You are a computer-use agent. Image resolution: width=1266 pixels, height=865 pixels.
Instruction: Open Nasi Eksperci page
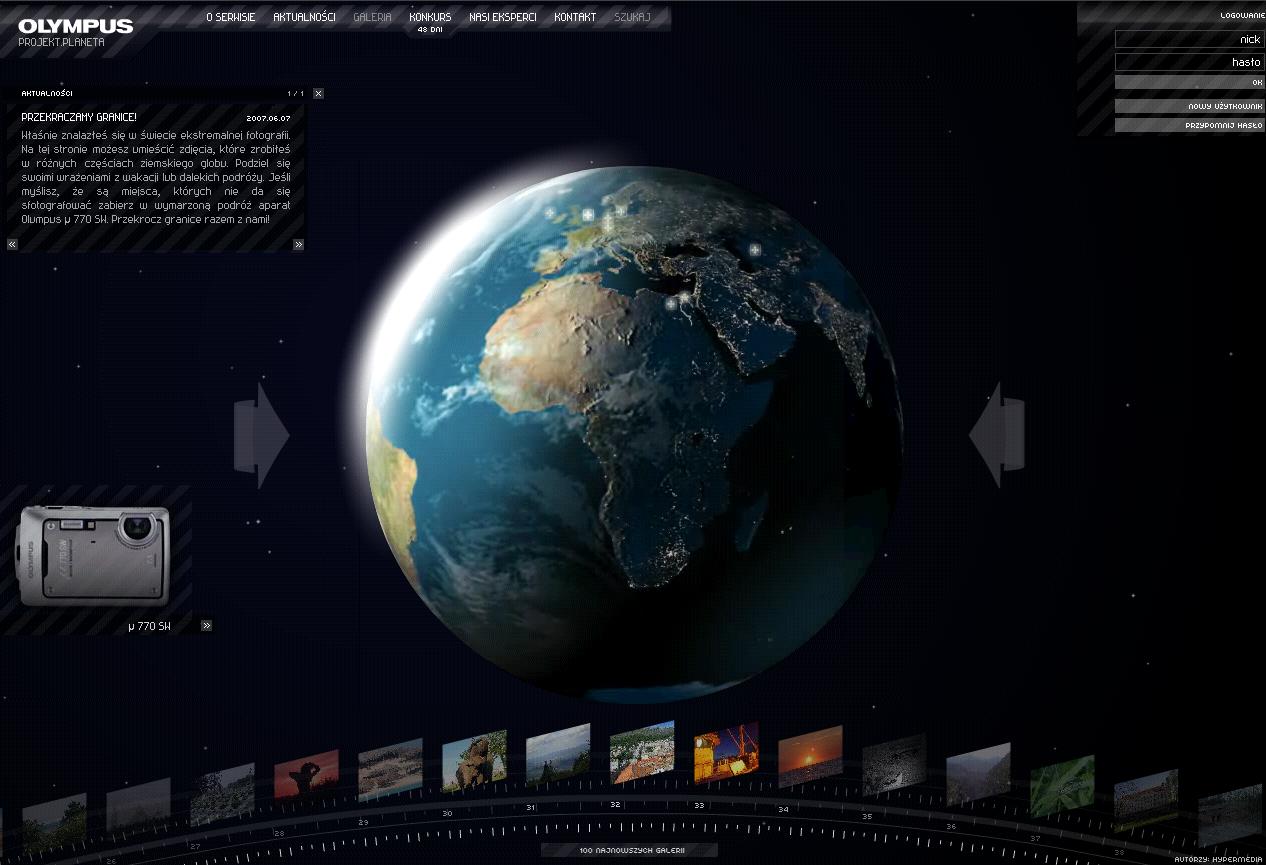point(502,17)
